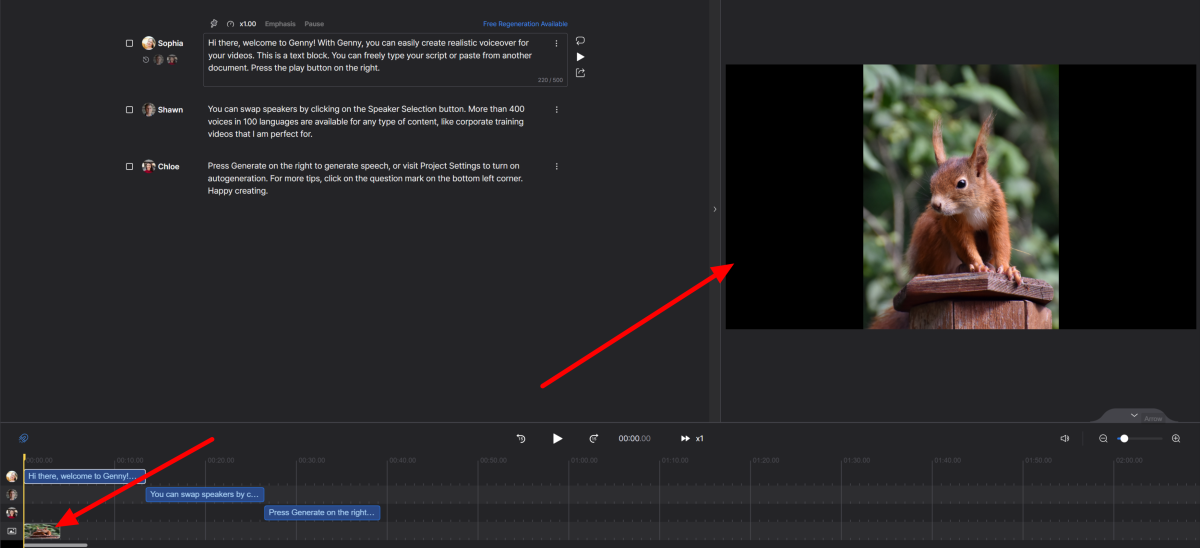Select the Emphasis option in block toolbar
Viewport: 1200px width, 548px height.
pyautogui.click(x=280, y=23)
